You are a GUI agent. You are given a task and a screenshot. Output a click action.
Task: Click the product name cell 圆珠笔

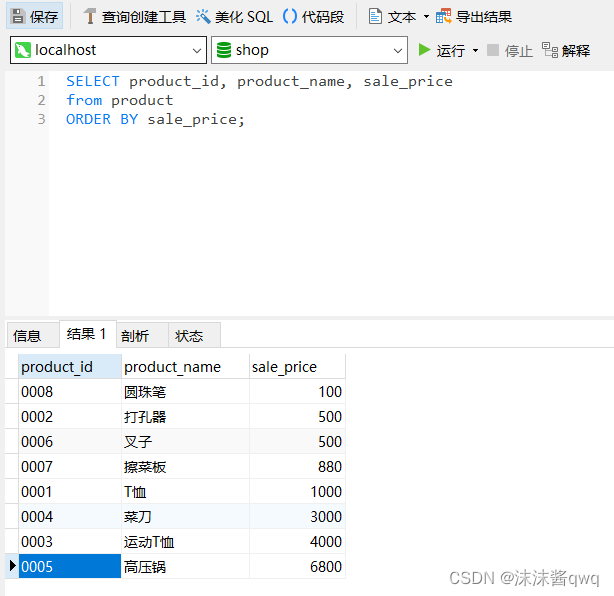pos(185,392)
